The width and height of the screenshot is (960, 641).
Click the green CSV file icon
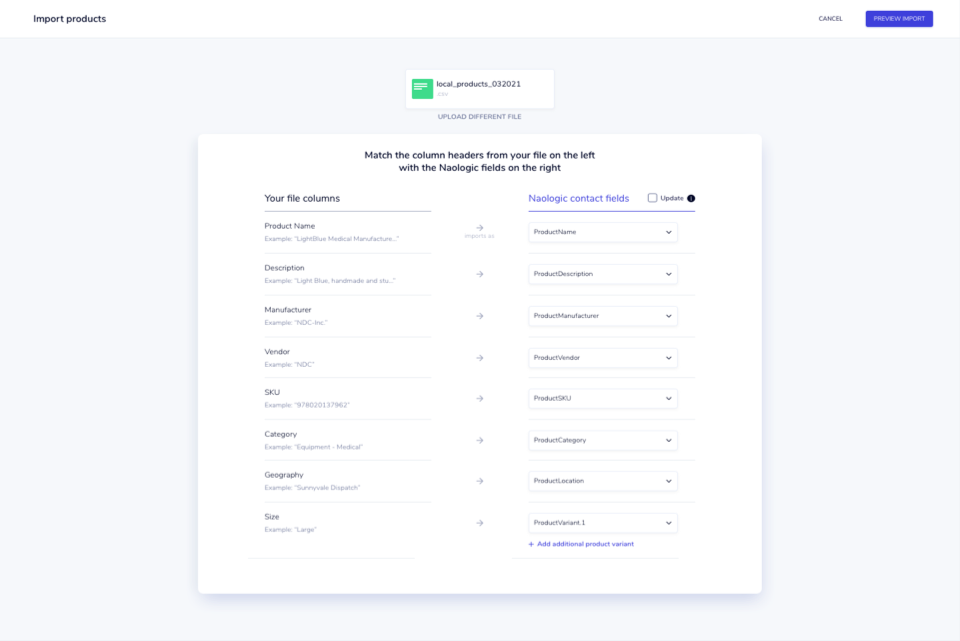point(422,89)
